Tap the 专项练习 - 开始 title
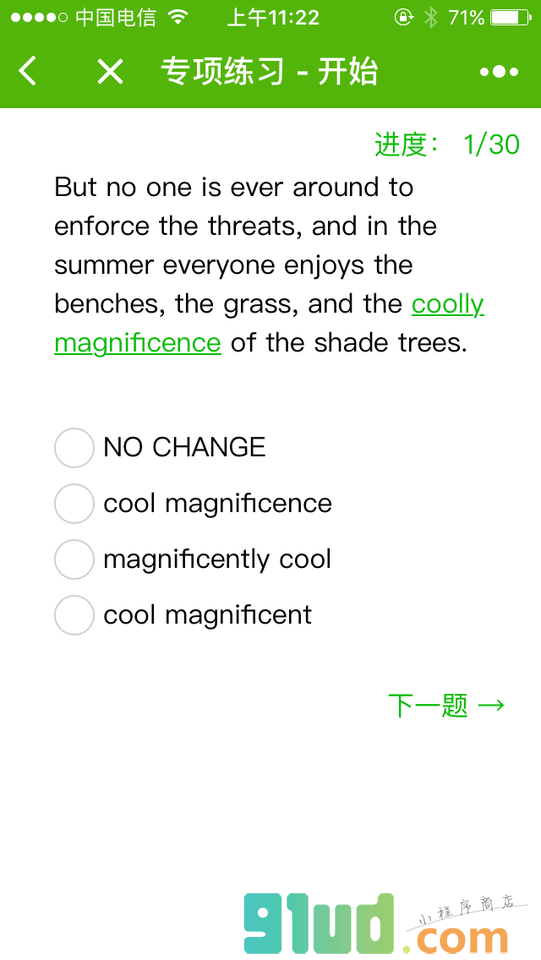Screen dimensions: 541x960 pos(269,72)
